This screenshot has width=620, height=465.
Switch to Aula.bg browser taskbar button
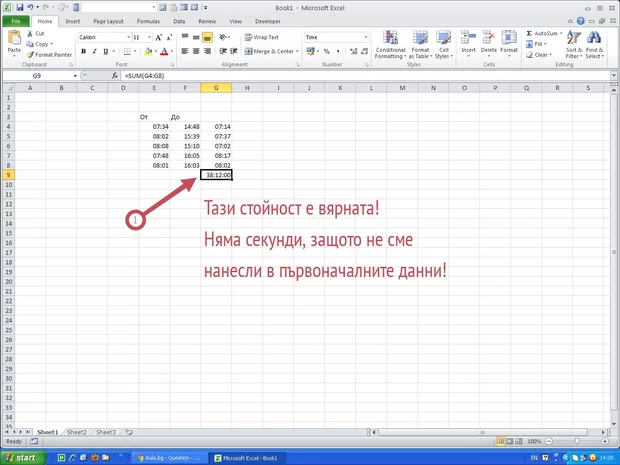(168, 458)
